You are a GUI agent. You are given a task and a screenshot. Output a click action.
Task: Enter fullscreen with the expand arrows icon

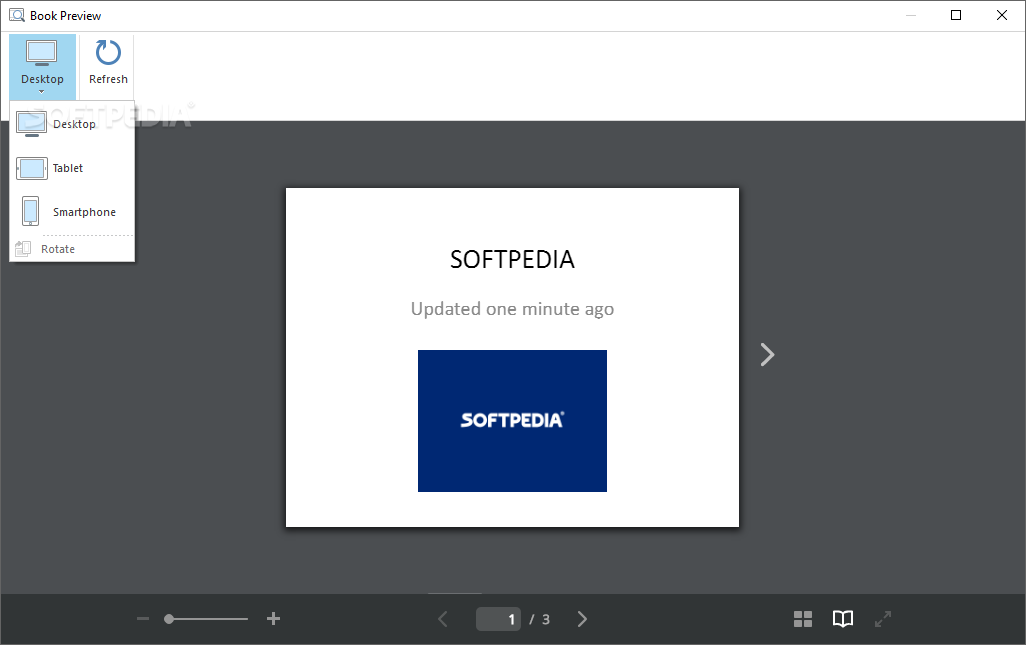(883, 619)
